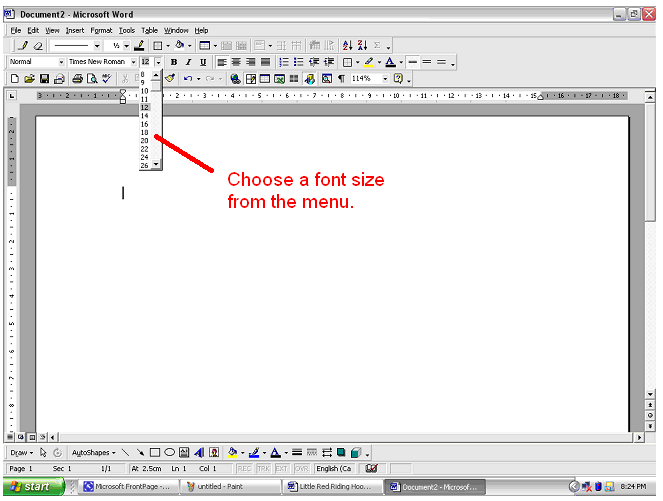Image resolution: width=663 pixels, height=501 pixels.
Task: Switch to Little Red Riding Hood window
Action: tap(333, 487)
